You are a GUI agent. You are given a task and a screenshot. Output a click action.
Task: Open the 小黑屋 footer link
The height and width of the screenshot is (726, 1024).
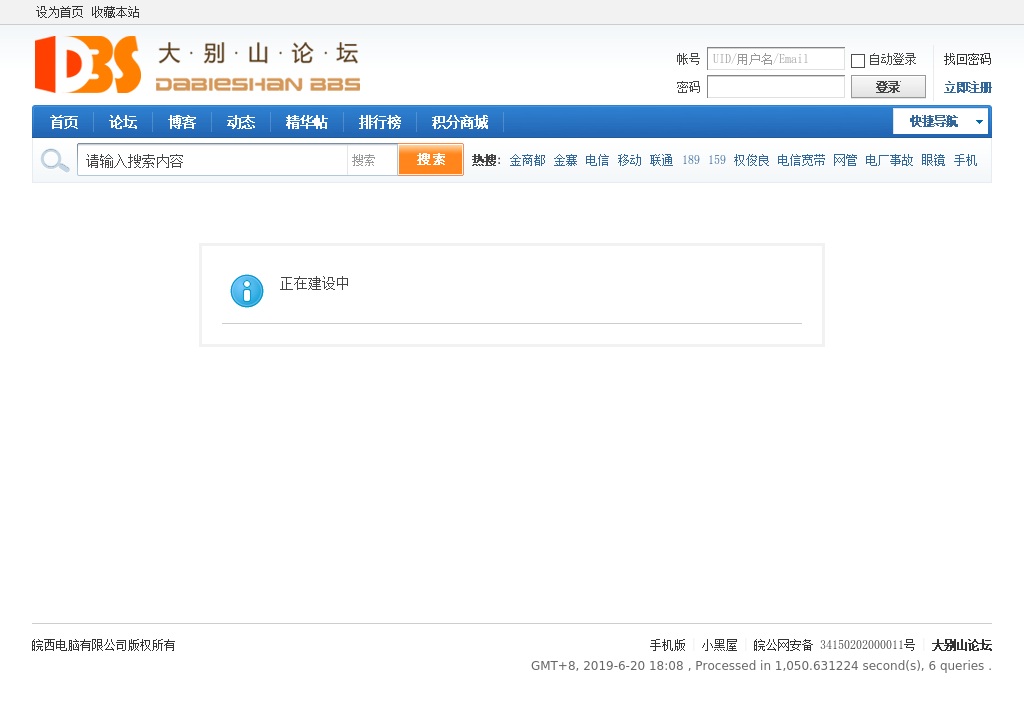719,645
